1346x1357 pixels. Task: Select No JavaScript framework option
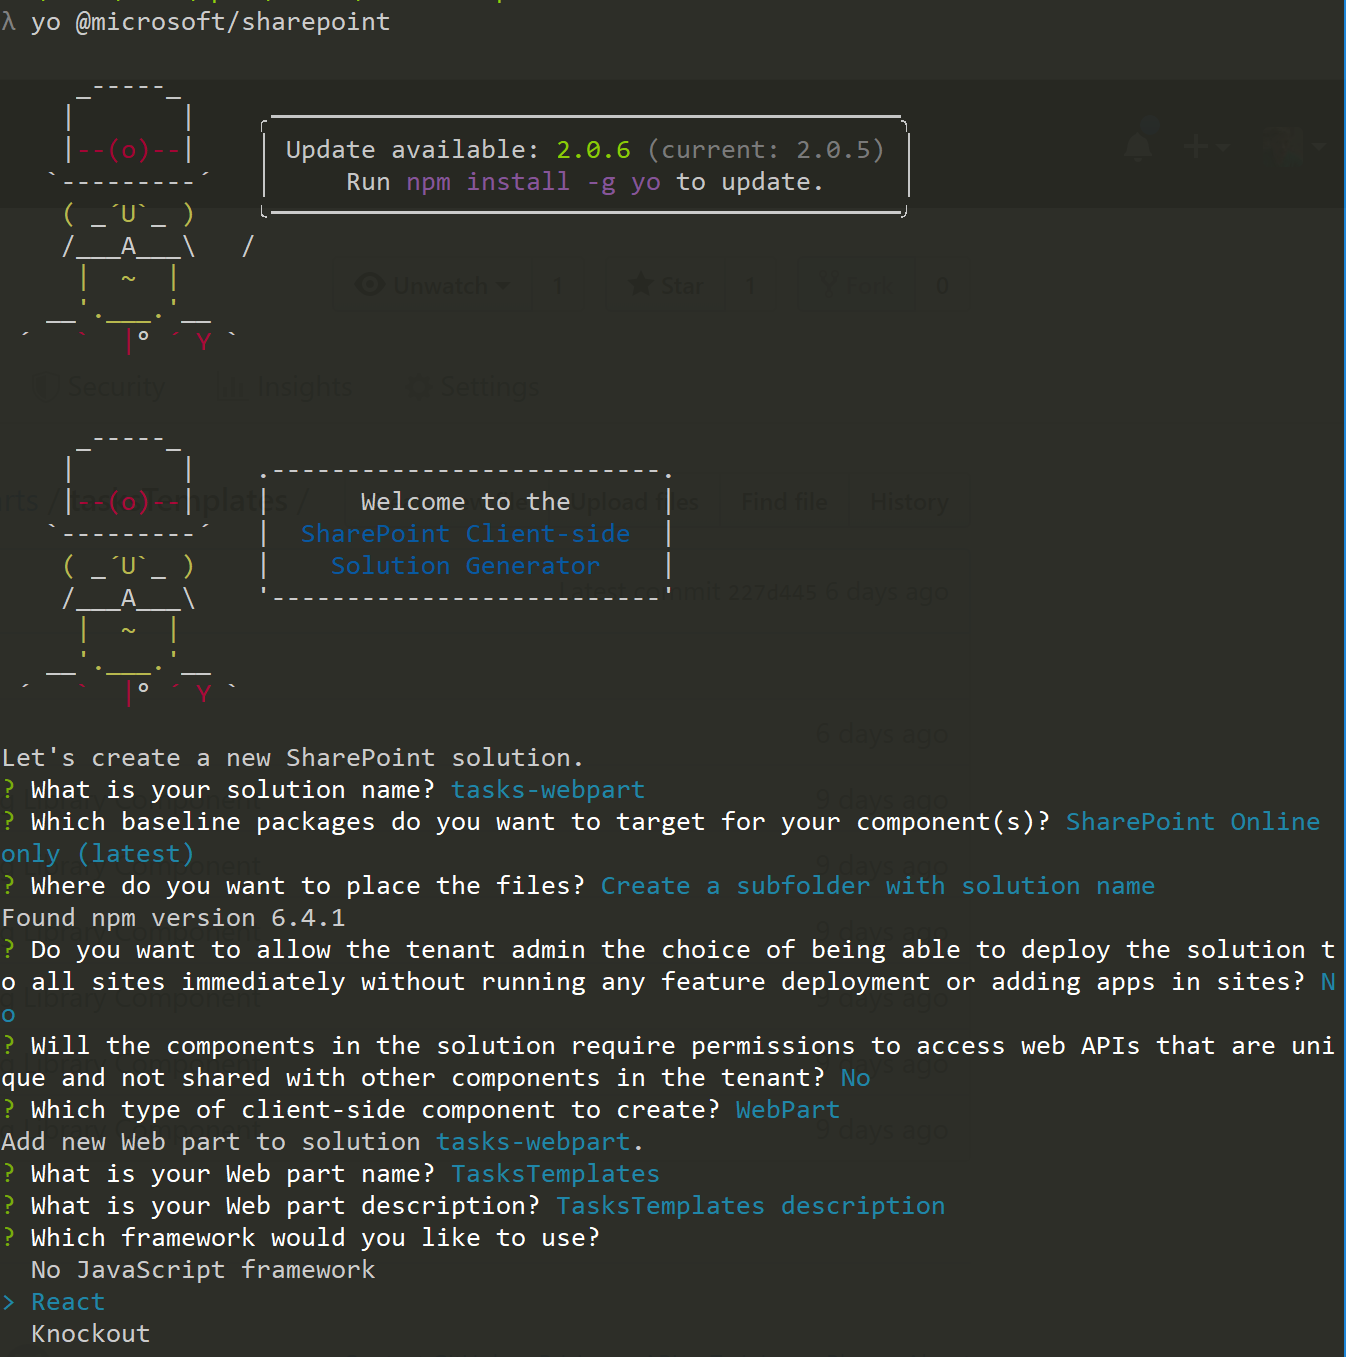point(203,1270)
